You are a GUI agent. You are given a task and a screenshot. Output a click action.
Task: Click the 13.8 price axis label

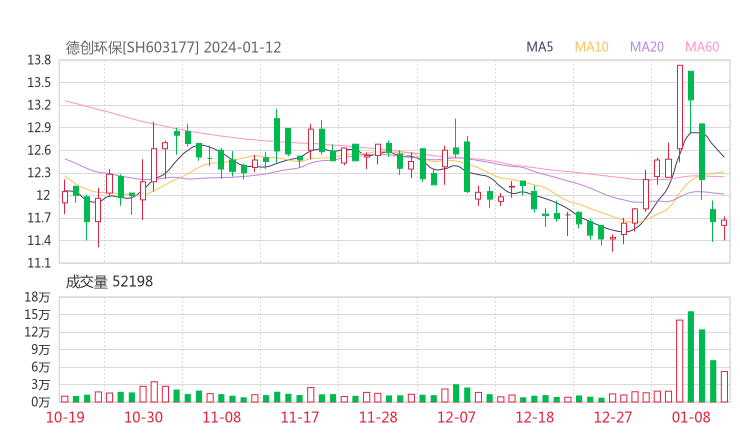tap(39, 60)
